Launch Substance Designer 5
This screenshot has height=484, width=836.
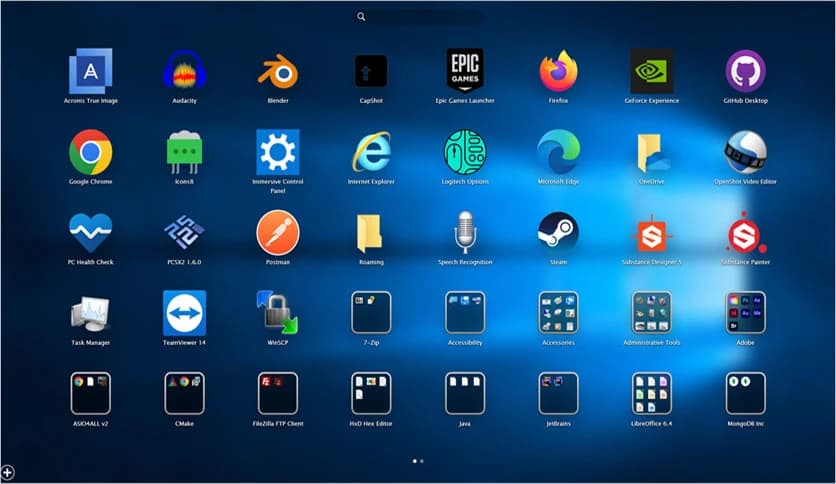(x=652, y=235)
